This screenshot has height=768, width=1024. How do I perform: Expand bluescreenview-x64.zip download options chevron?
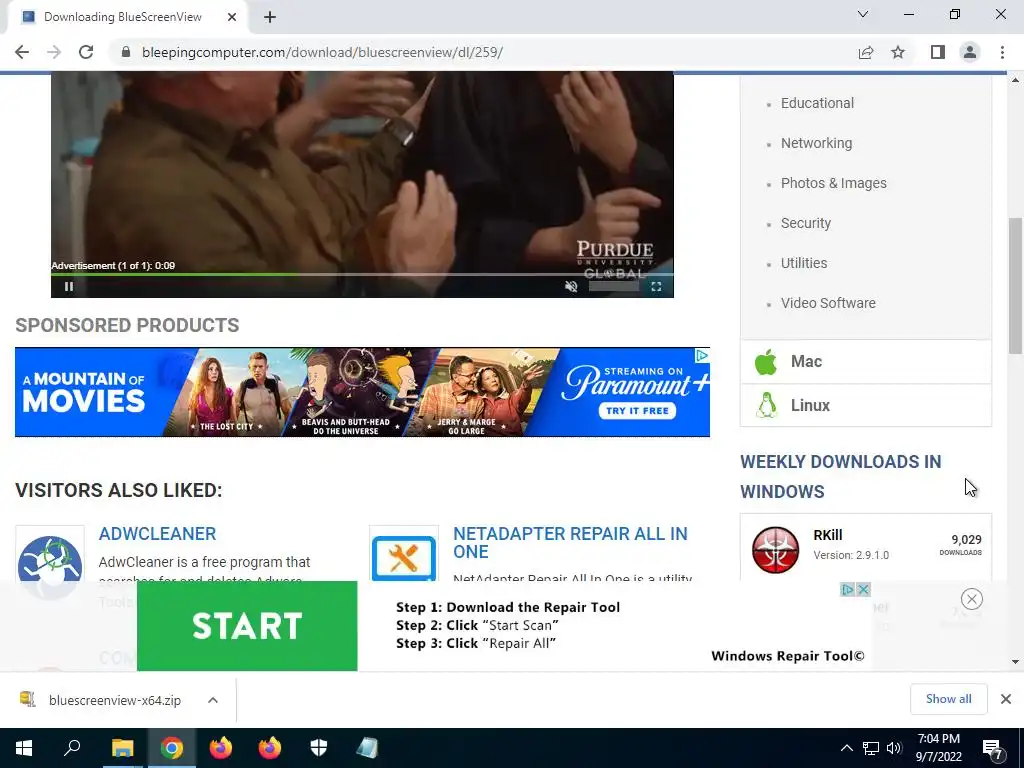[213, 700]
